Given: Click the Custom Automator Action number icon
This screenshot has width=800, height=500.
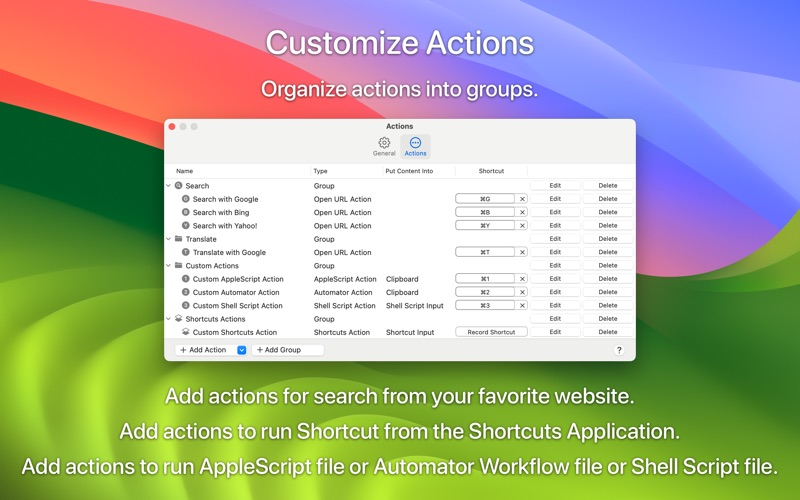Looking at the screenshot, I should 186,292.
